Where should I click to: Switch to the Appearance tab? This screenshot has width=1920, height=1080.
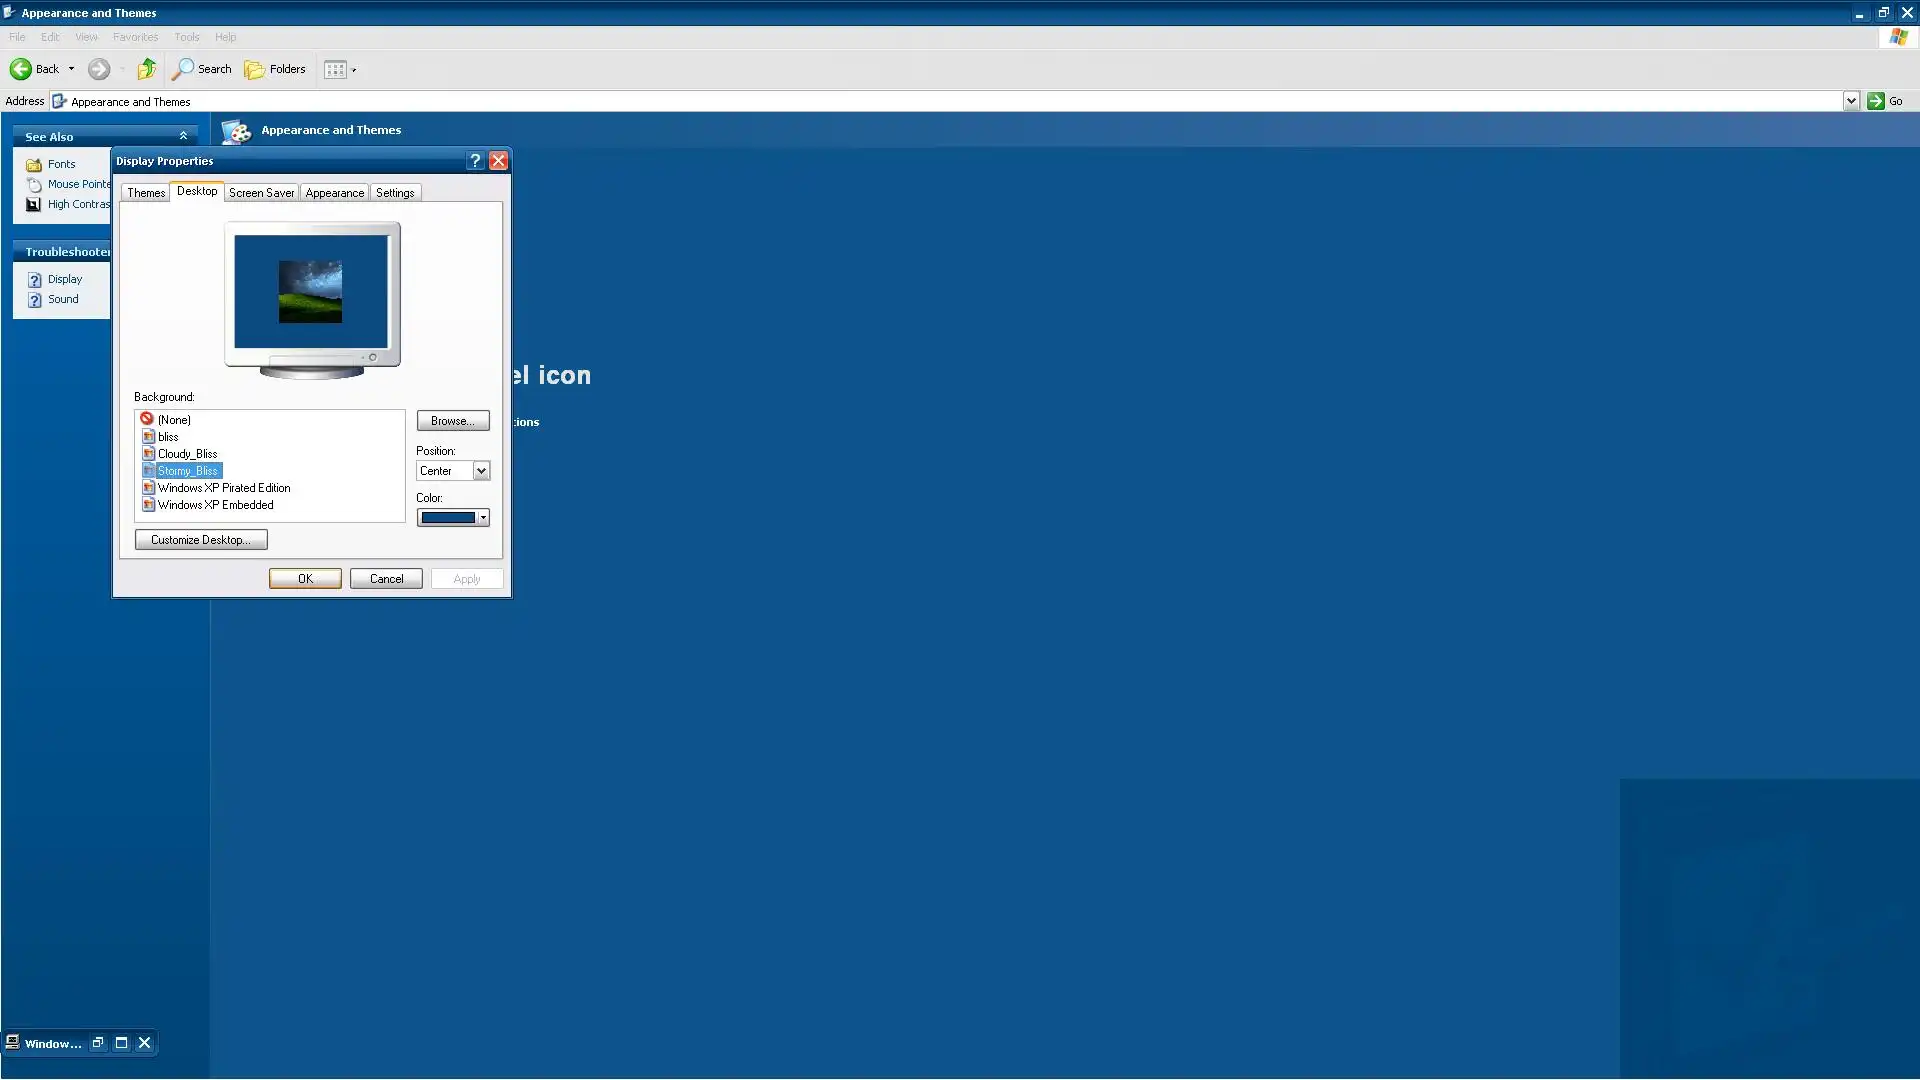334,193
